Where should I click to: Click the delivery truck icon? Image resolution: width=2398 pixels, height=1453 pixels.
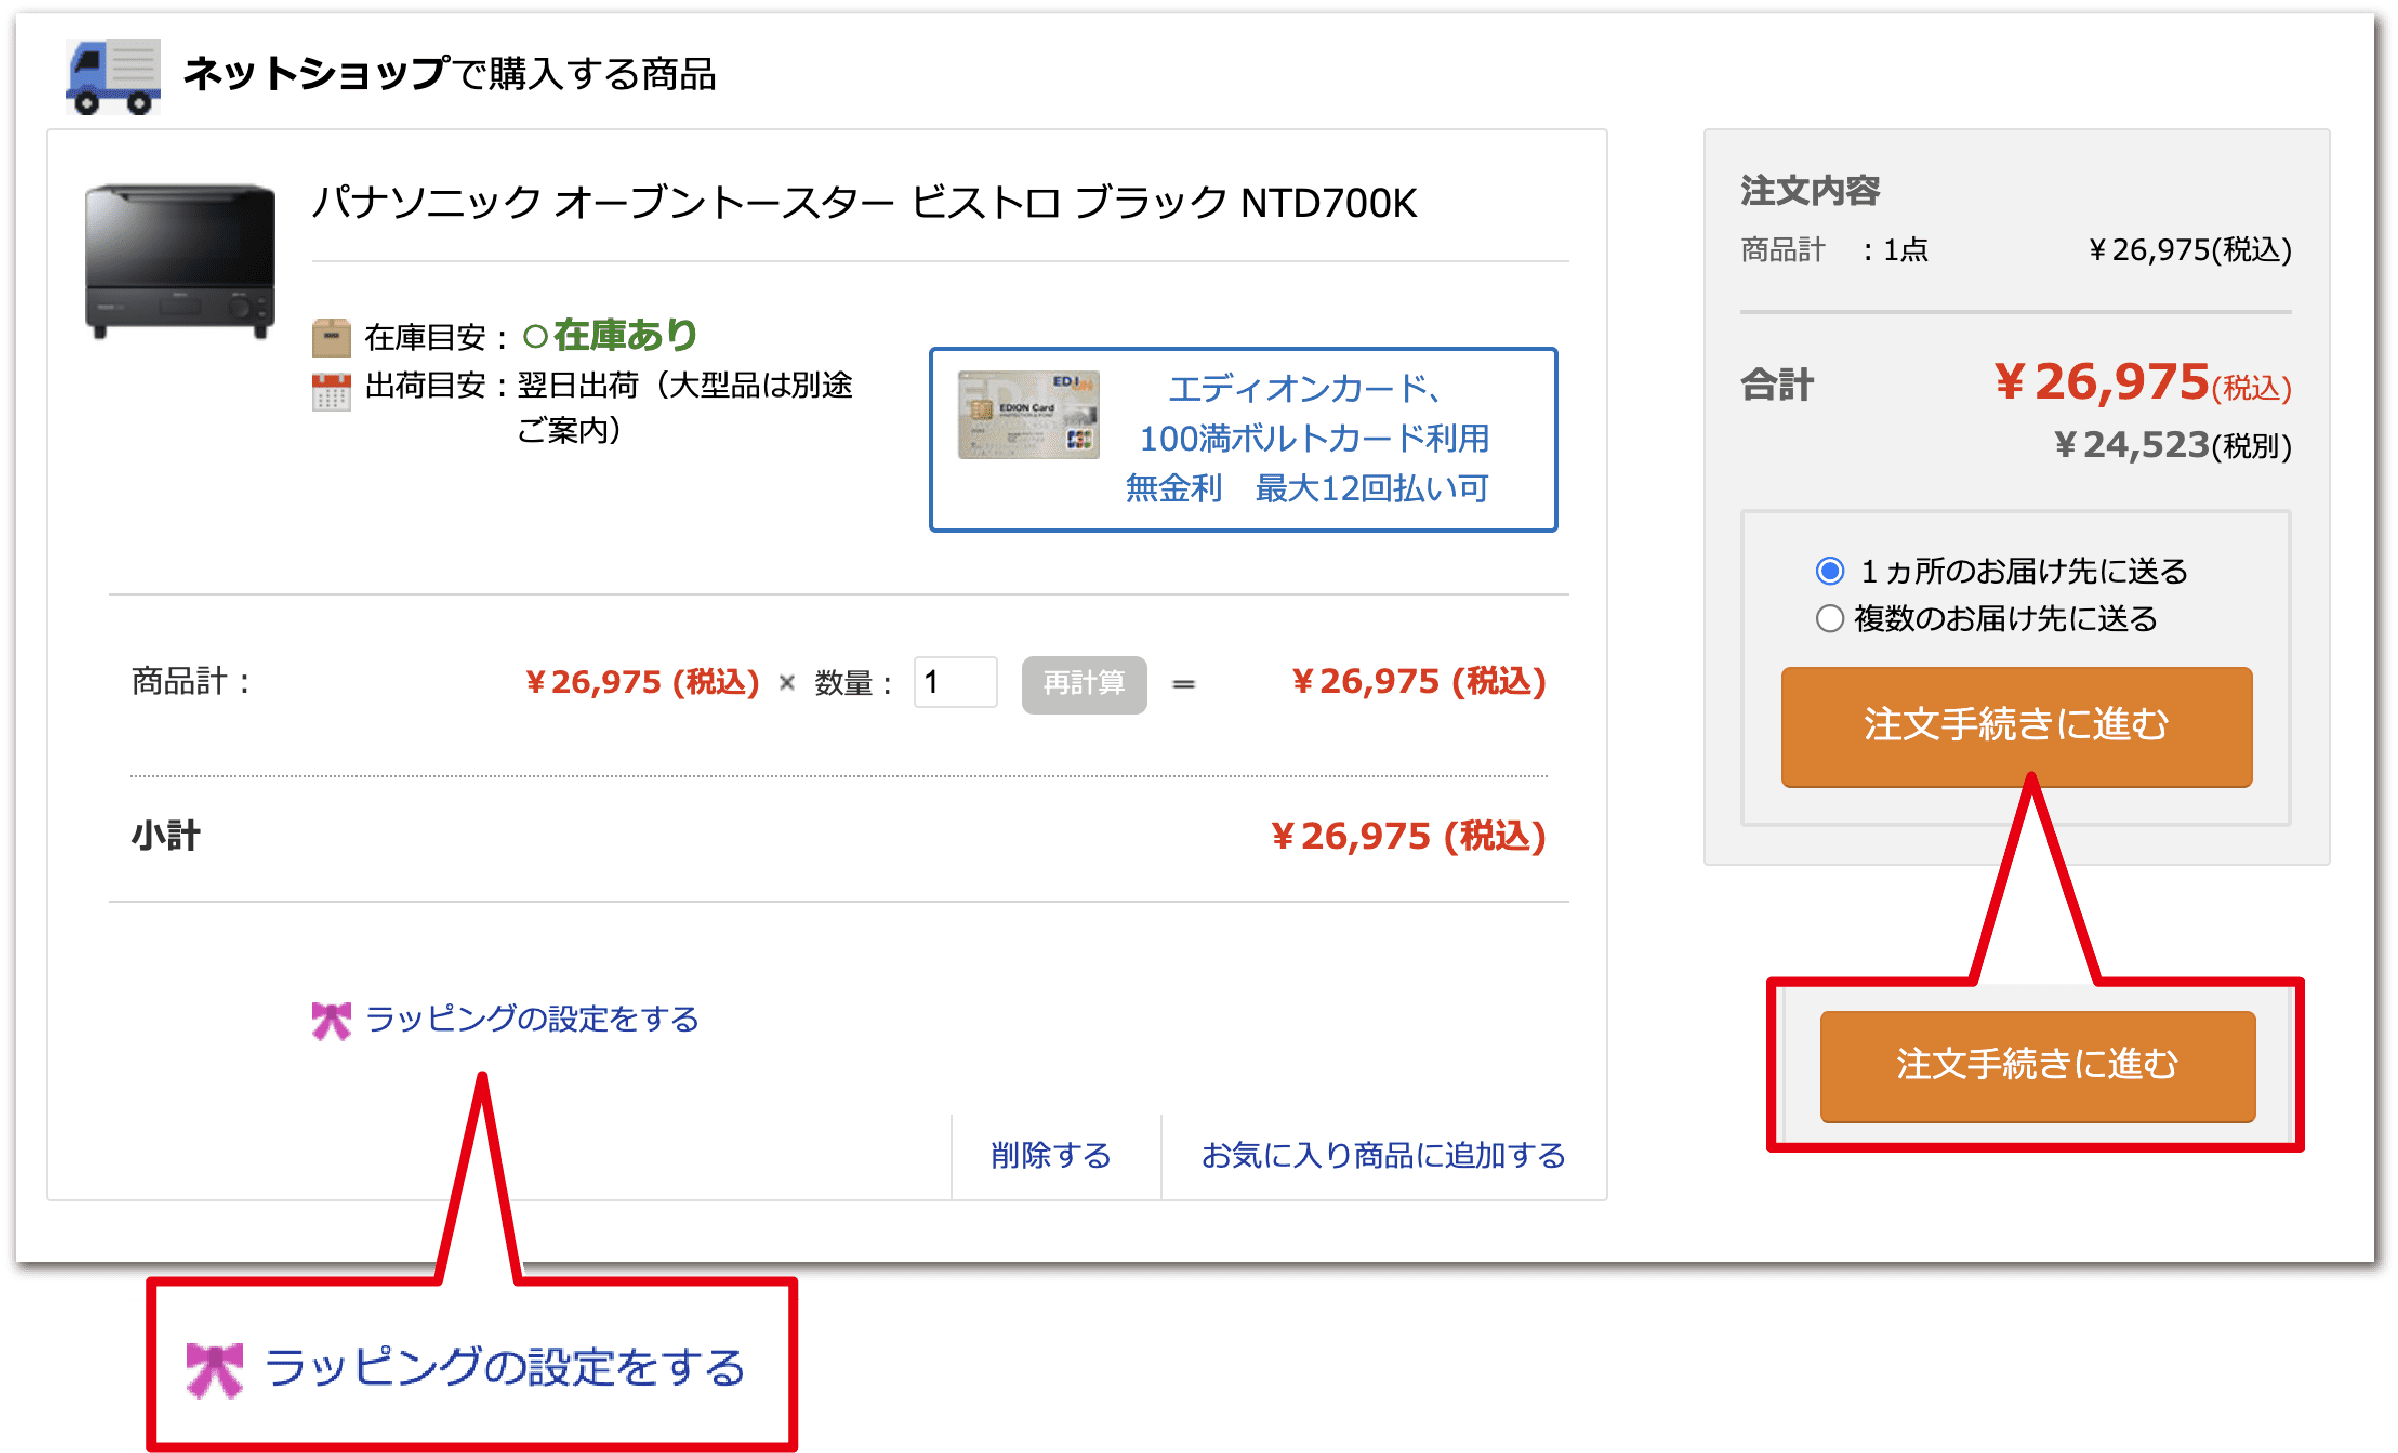[114, 76]
